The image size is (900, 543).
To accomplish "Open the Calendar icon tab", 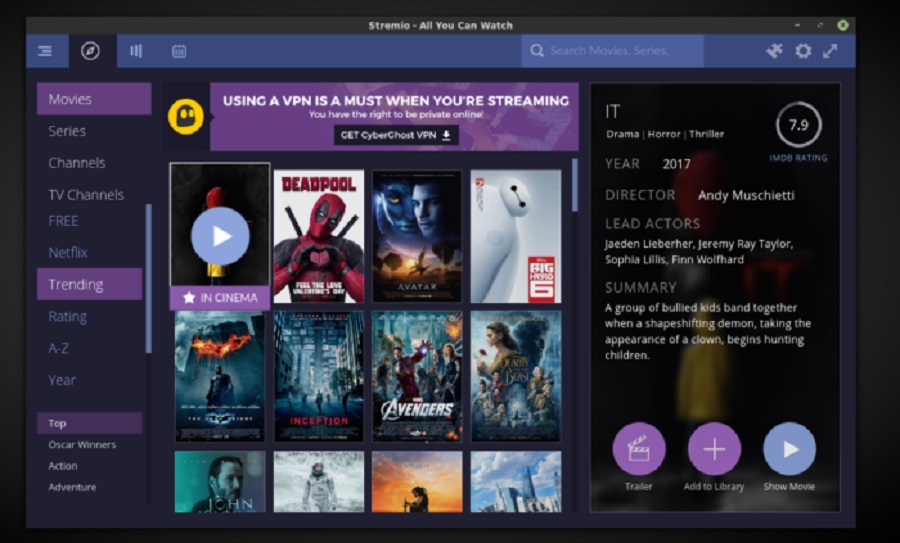I will [179, 51].
